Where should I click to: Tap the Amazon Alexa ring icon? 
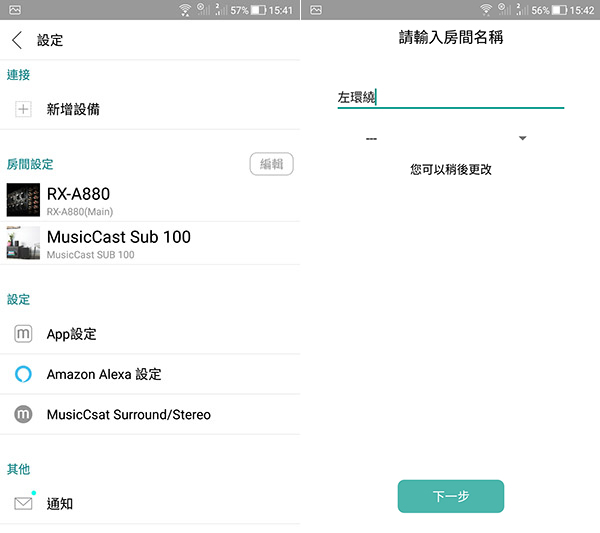tap(23, 374)
